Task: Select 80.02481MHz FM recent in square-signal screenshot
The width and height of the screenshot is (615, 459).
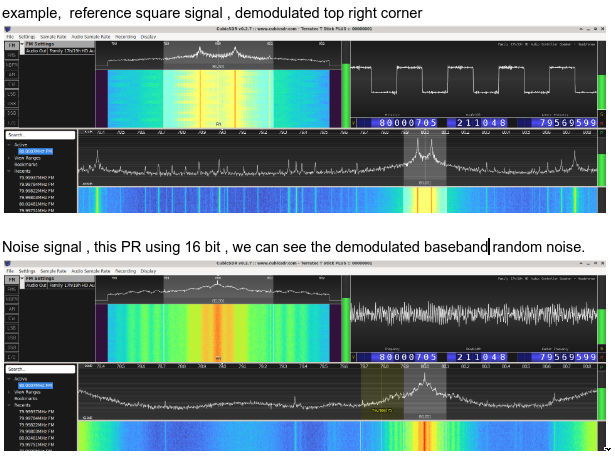Action: [36, 204]
